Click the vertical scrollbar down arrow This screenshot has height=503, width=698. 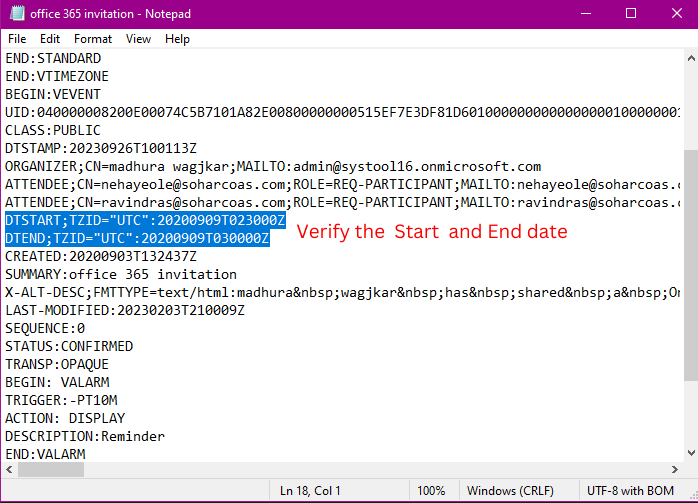(x=691, y=453)
